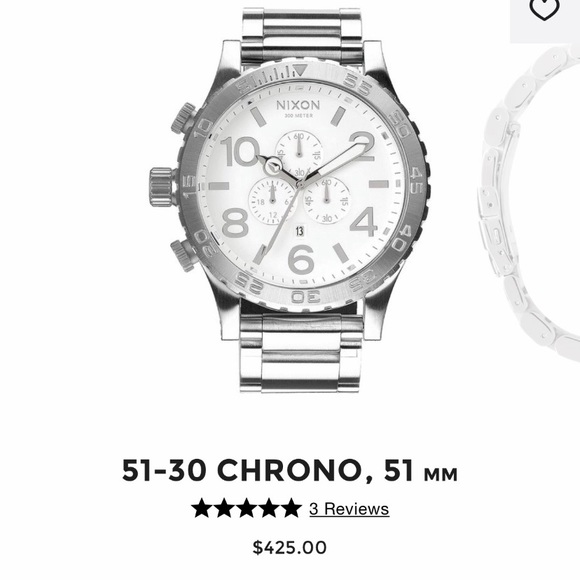
Task: Click the NIXON logo on the dial
Action: pos(298,105)
